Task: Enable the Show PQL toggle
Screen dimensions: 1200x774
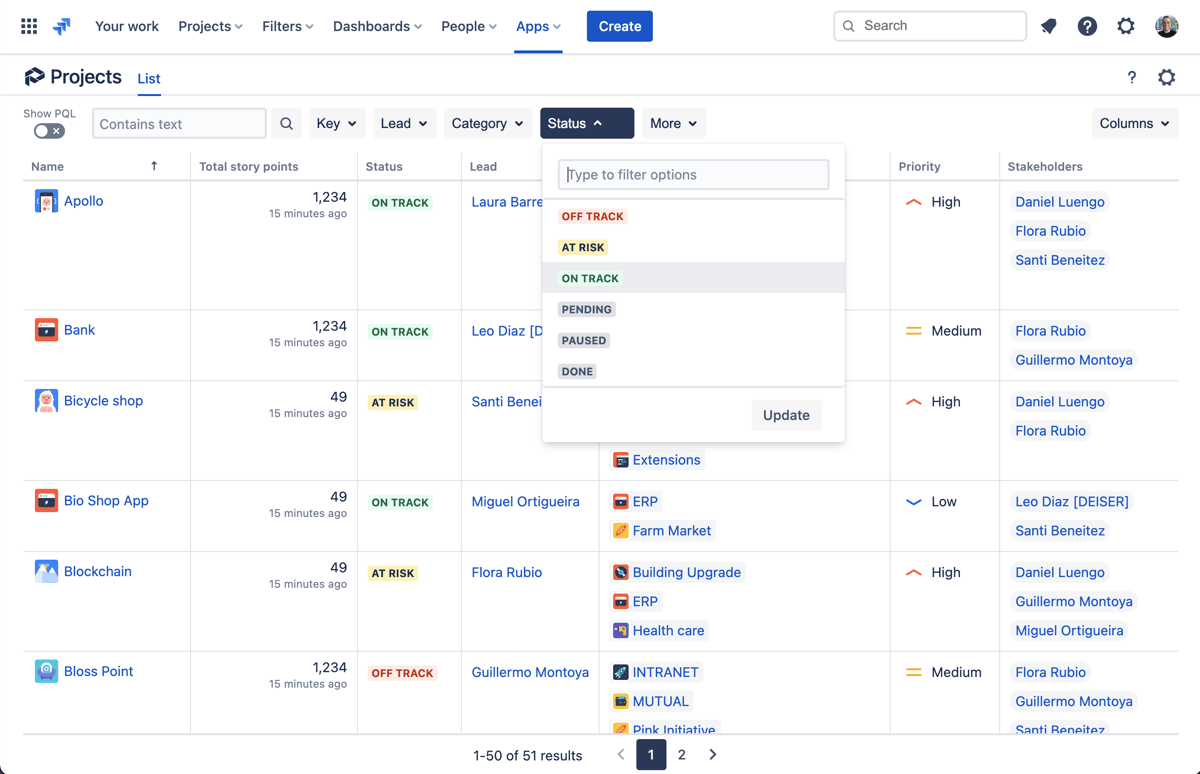Action: pyautogui.click(x=49, y=129)
